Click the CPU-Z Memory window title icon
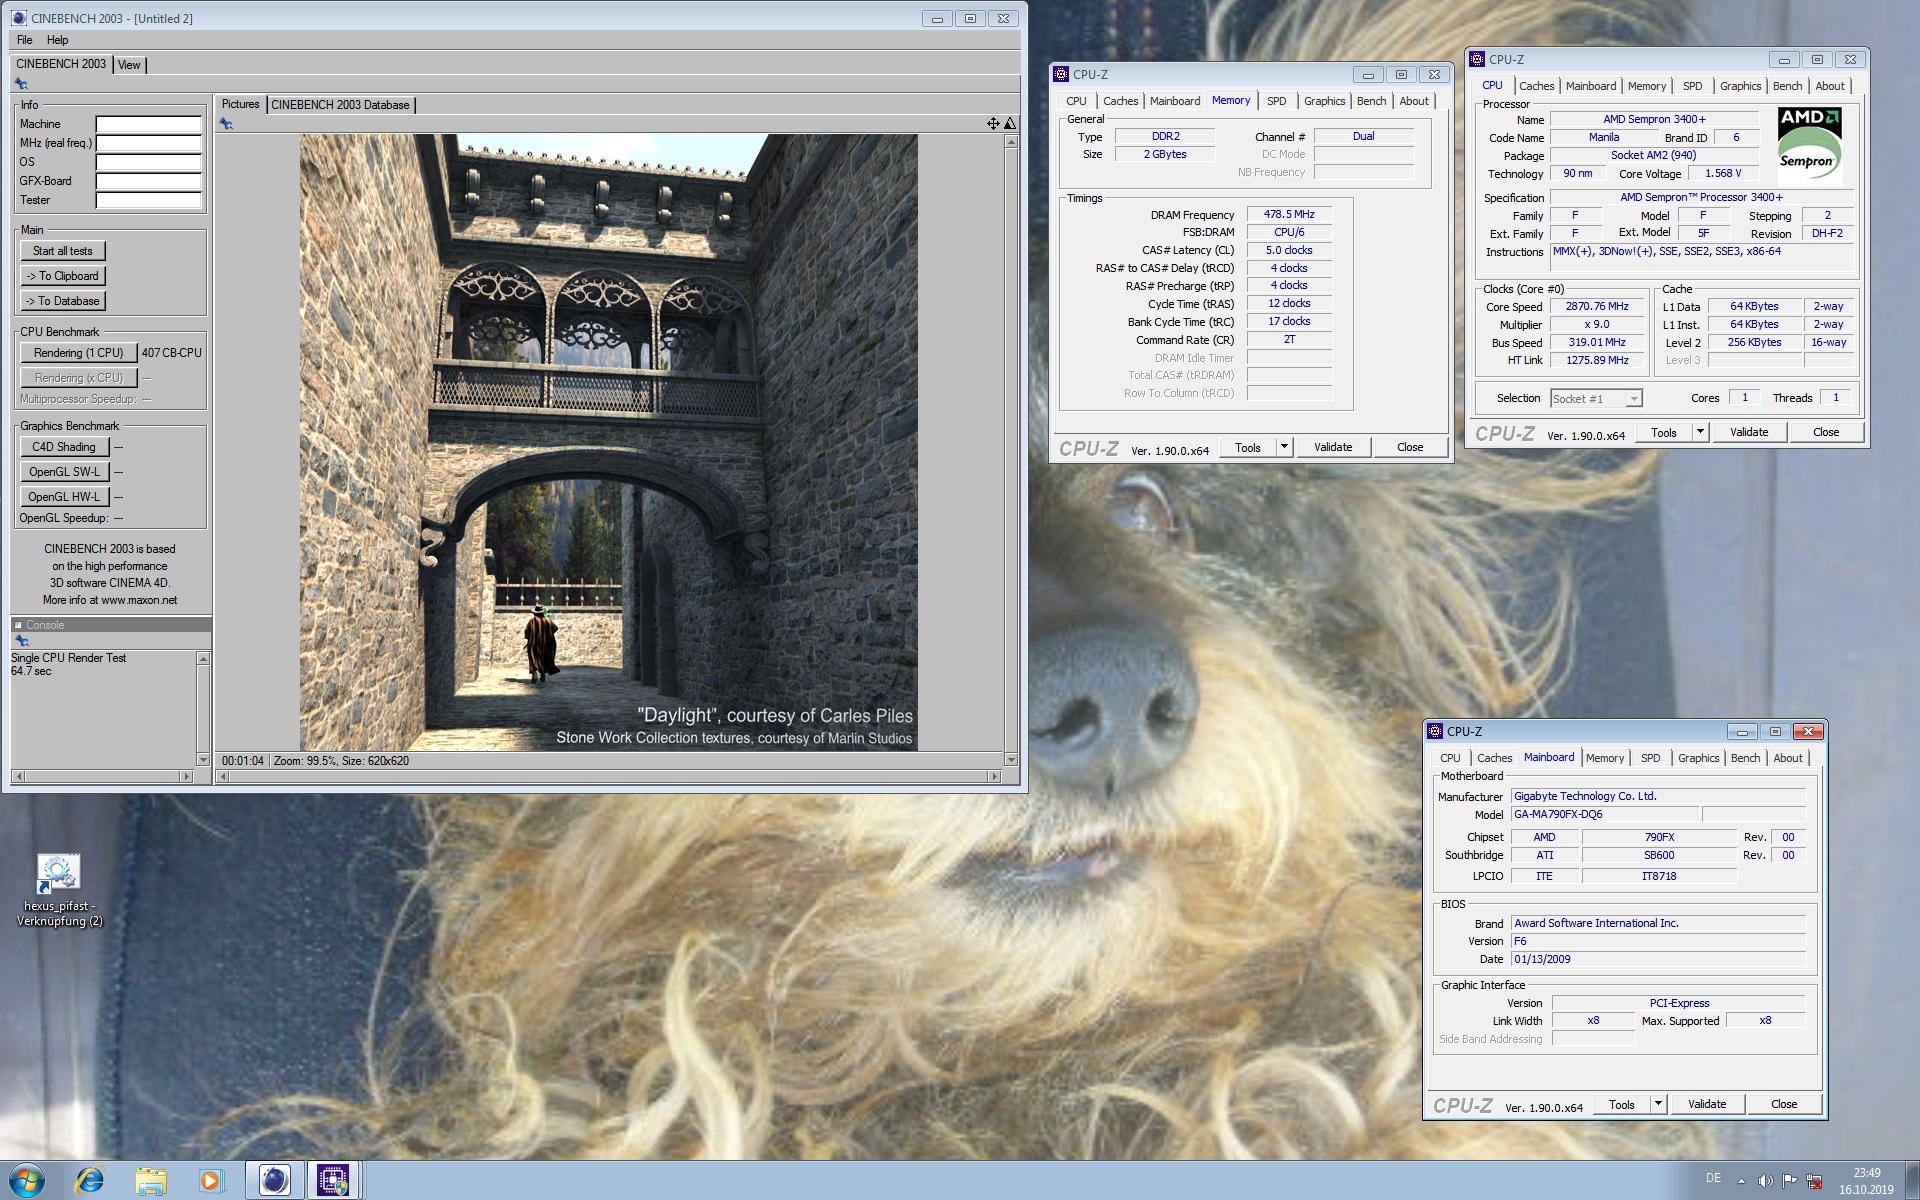Viewport: 1920px width, 1200px height. (1061, 74)
